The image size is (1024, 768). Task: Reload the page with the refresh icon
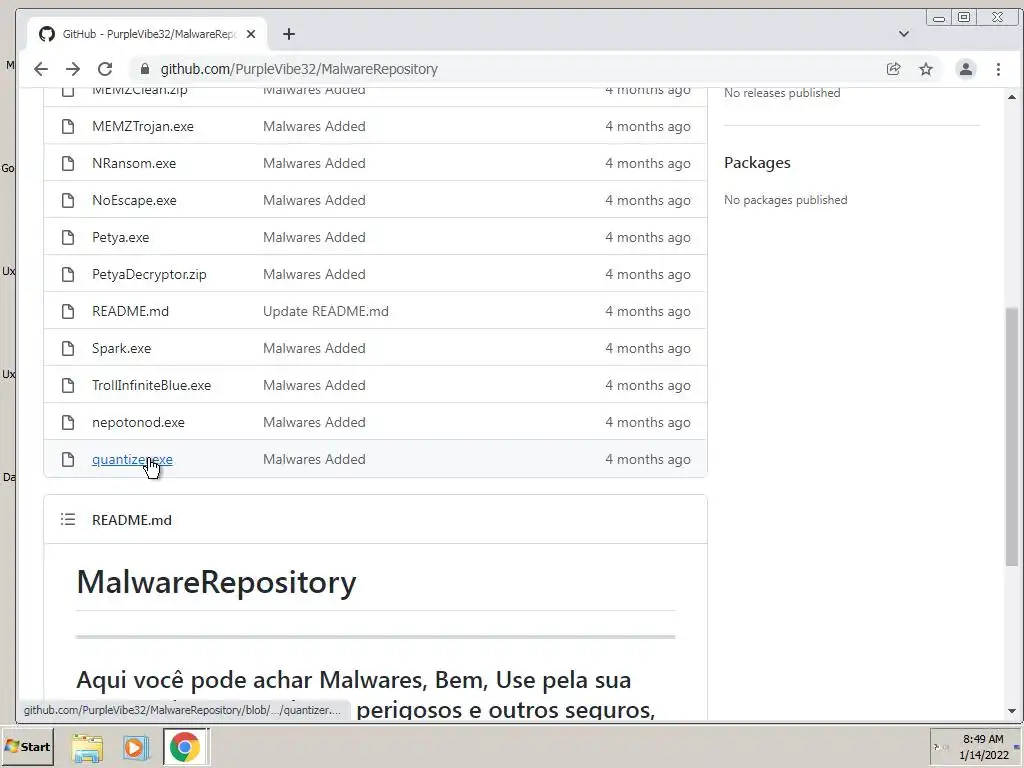(105, 69)
